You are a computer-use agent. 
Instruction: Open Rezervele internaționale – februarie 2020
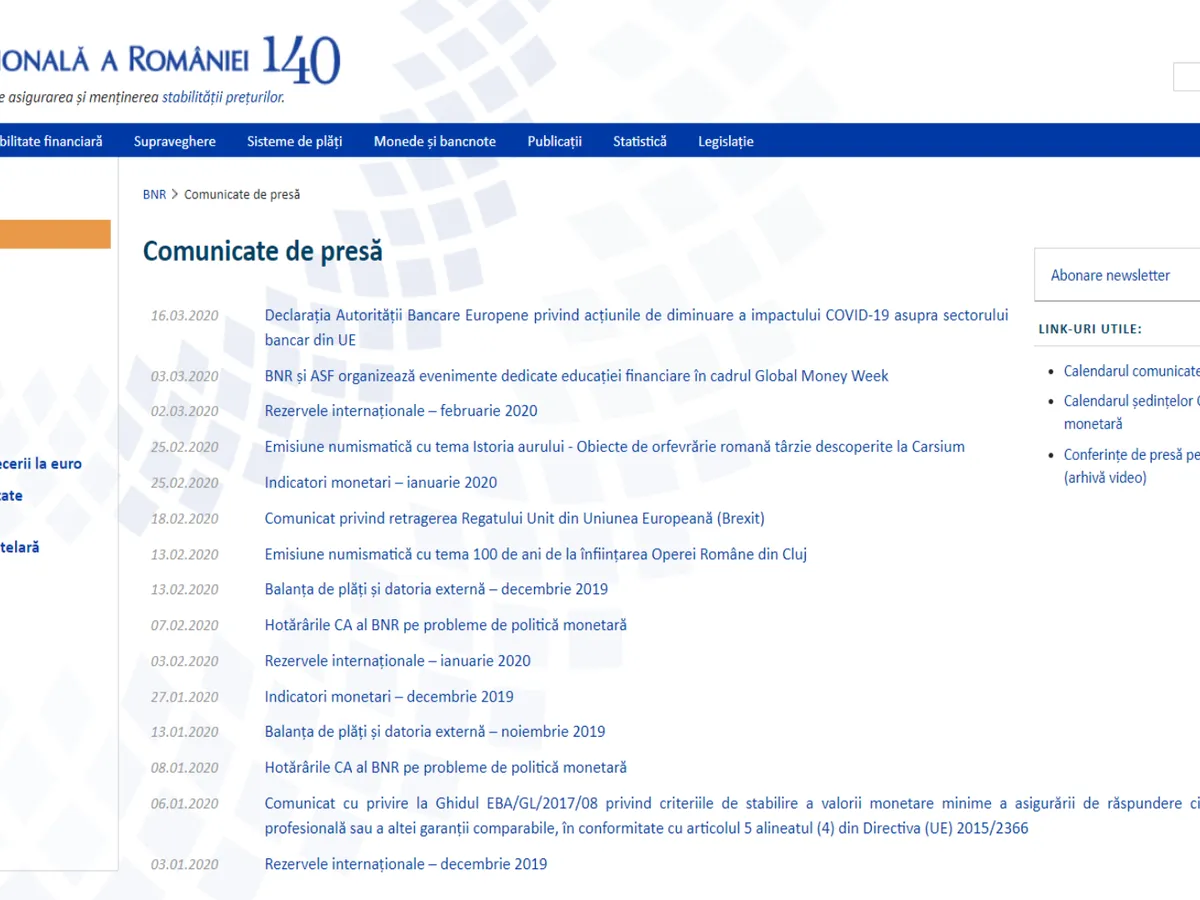[x=401, y=411]
